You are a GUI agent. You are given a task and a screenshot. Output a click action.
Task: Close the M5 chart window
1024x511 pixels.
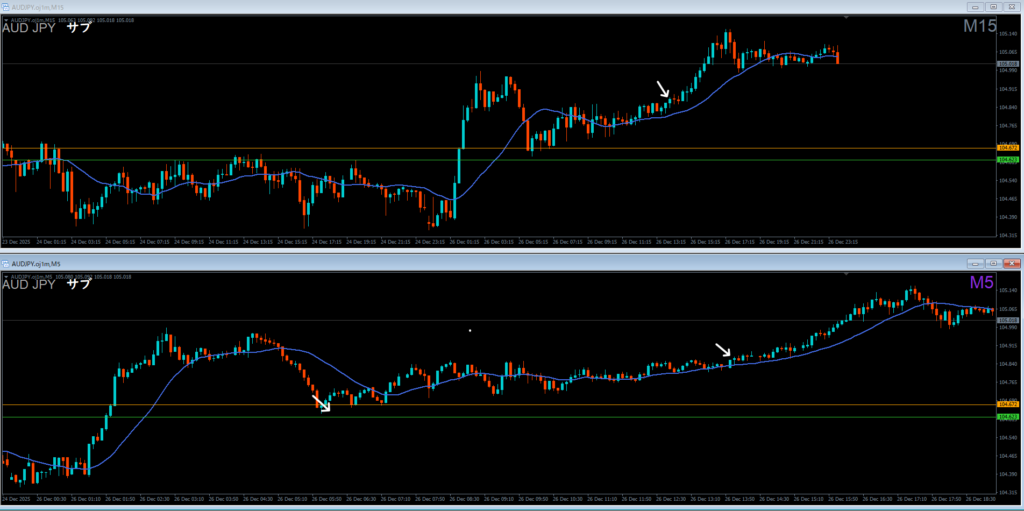pyautogui.click(x=1010, y=262)
